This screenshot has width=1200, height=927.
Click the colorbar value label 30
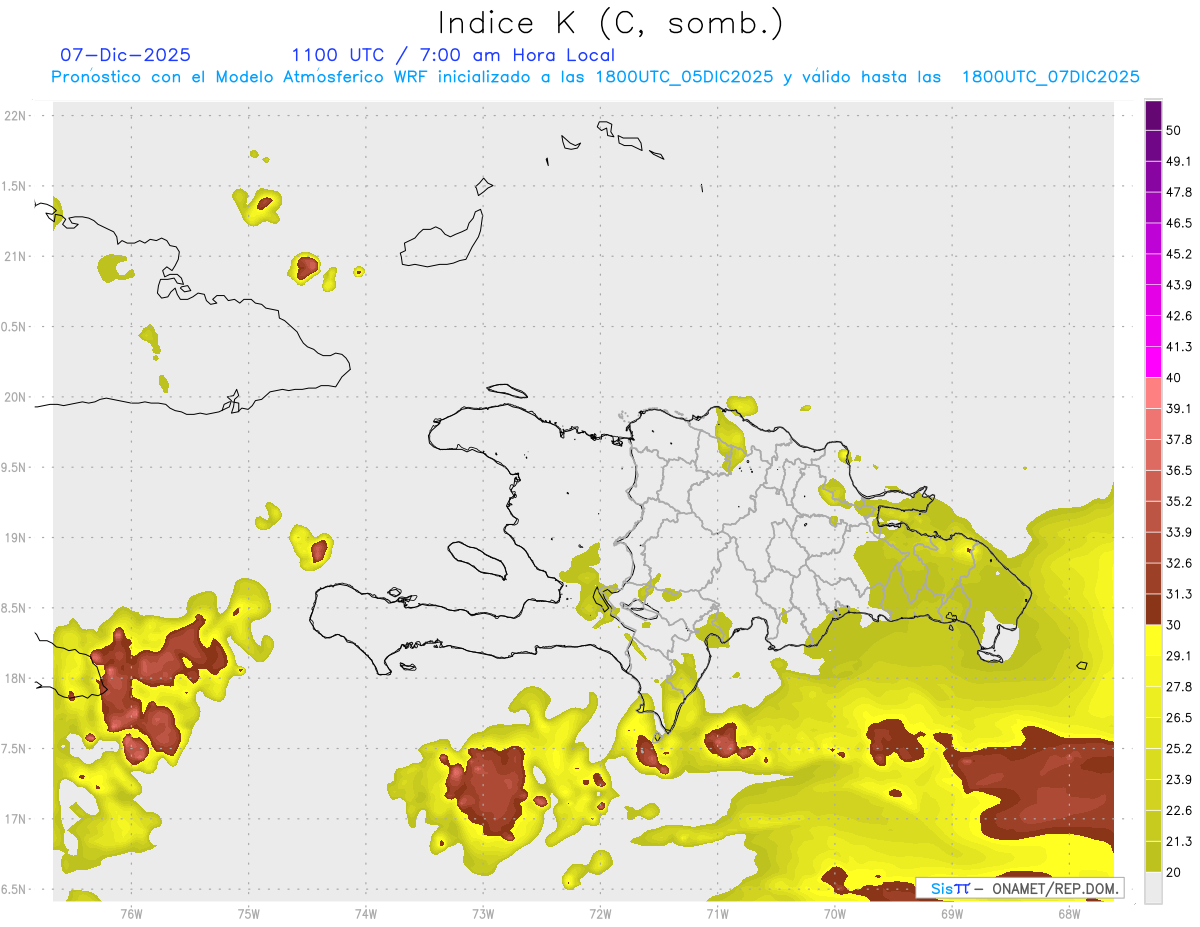pos(1174,625)
